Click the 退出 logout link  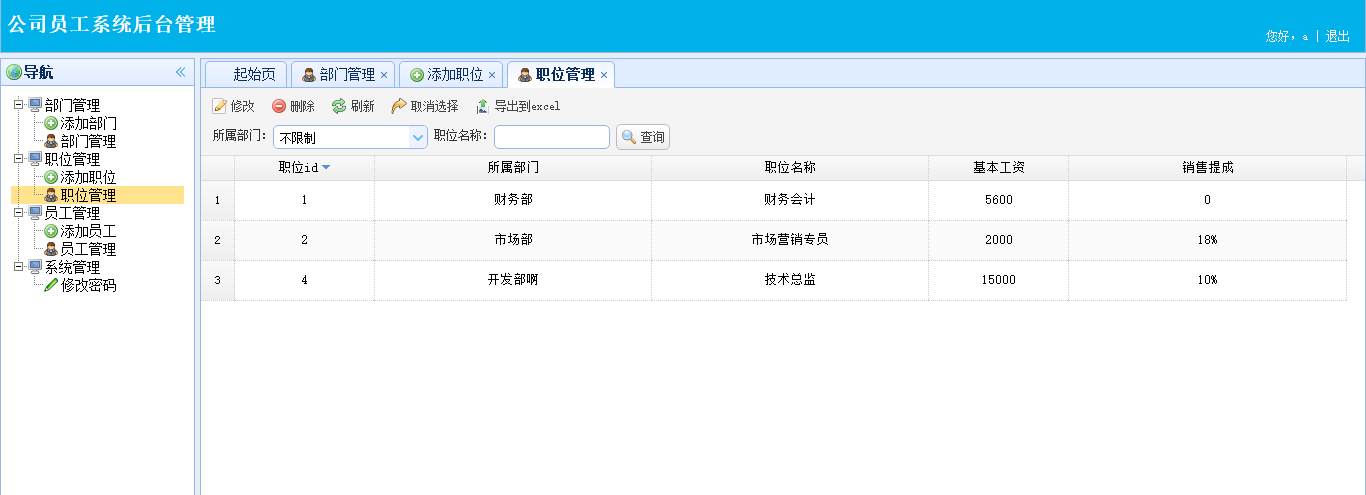[x=1337, y=36]
